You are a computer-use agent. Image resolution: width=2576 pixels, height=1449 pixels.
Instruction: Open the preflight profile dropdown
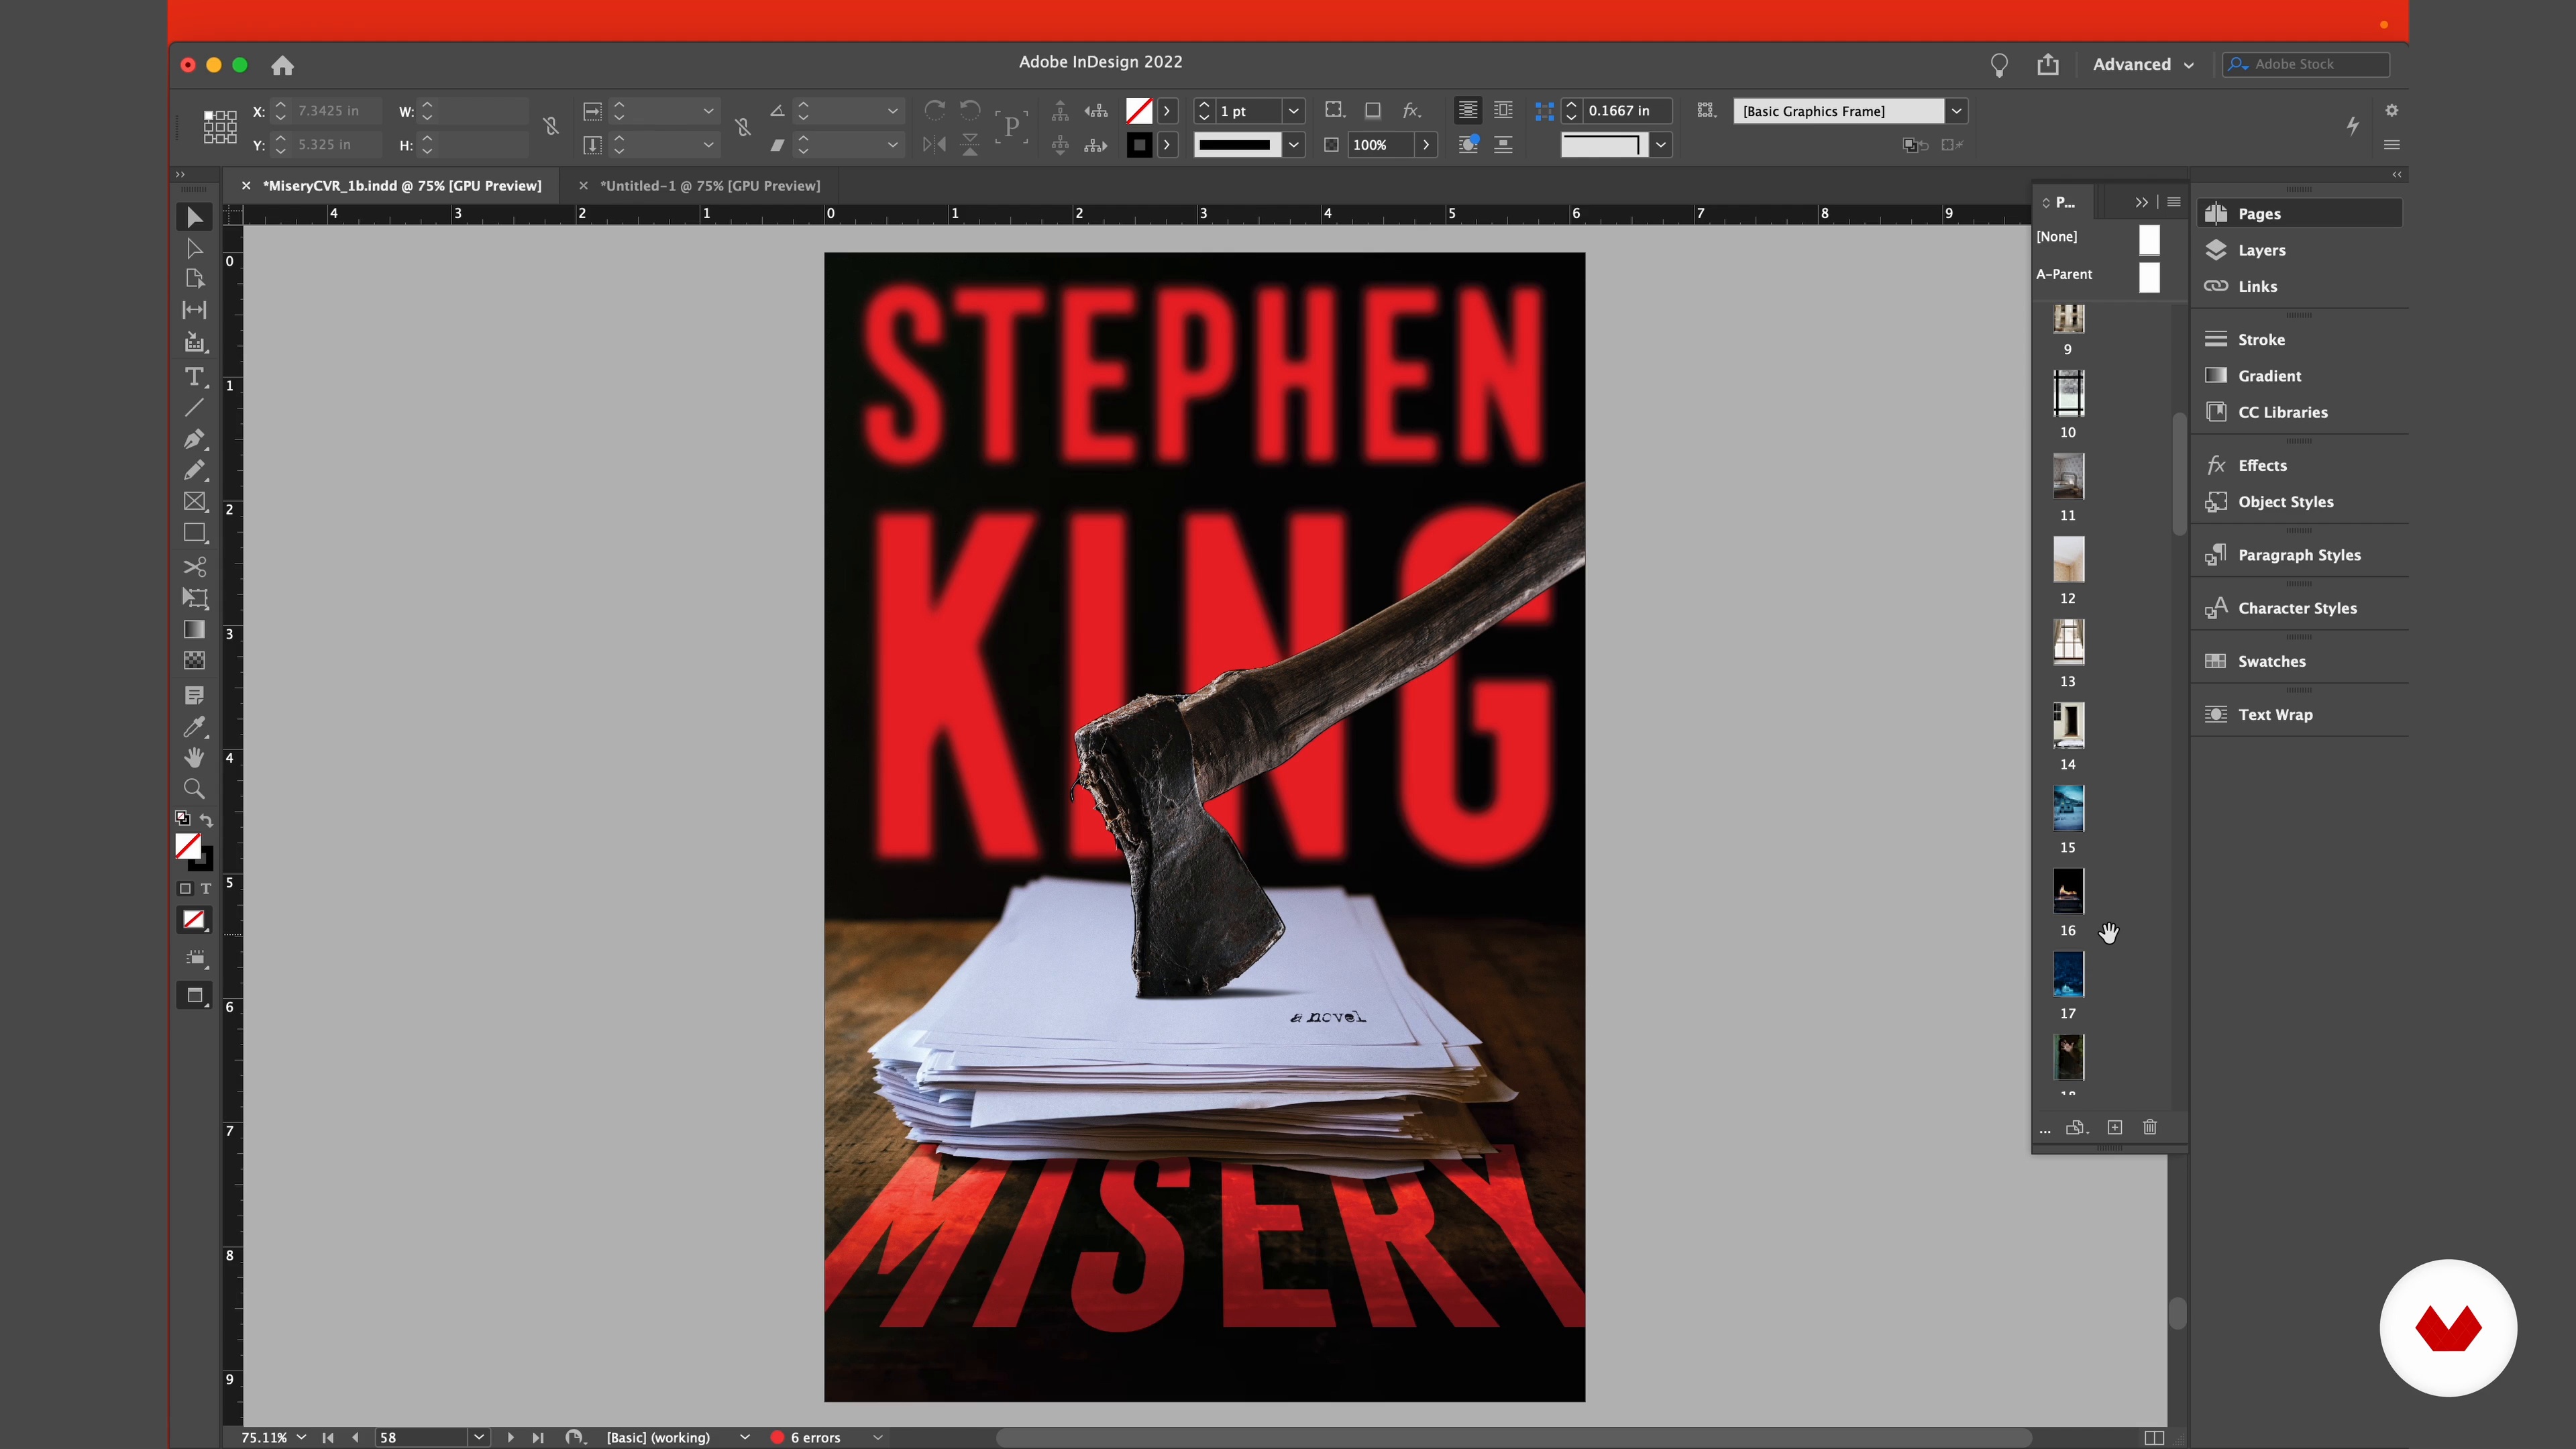click(x=745, y=1437)
